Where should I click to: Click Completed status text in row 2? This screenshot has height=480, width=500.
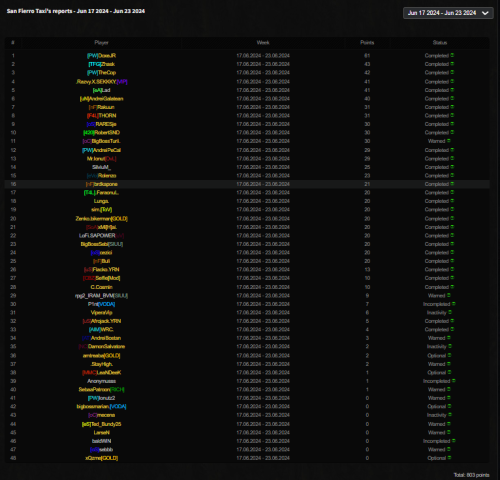[x=436, y=64]
